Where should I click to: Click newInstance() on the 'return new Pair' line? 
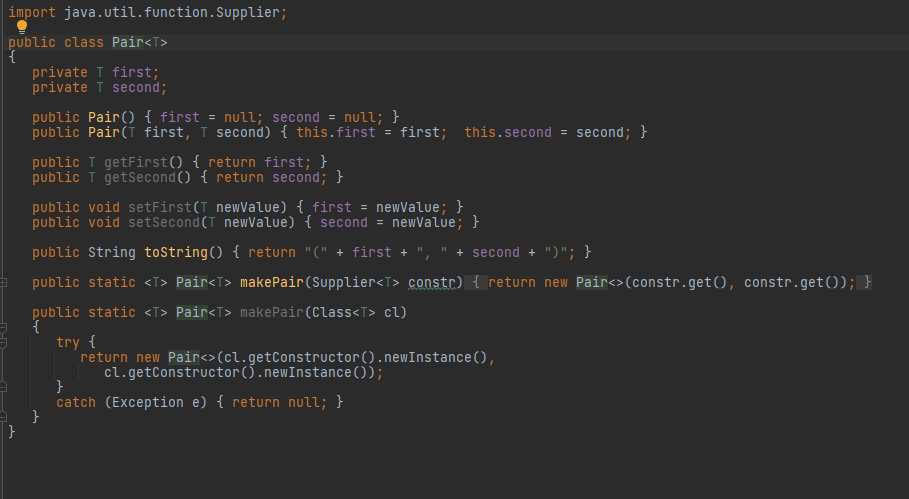[436, 358]
